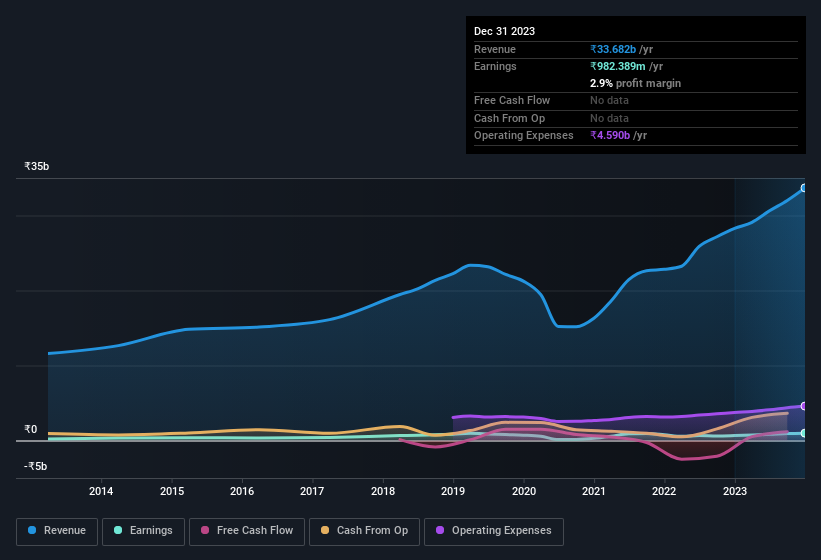Image resolution: width=821 pixels, height=560 pixels.
Task: Toggle the Revenue series in legend
Action: point(57,530)
